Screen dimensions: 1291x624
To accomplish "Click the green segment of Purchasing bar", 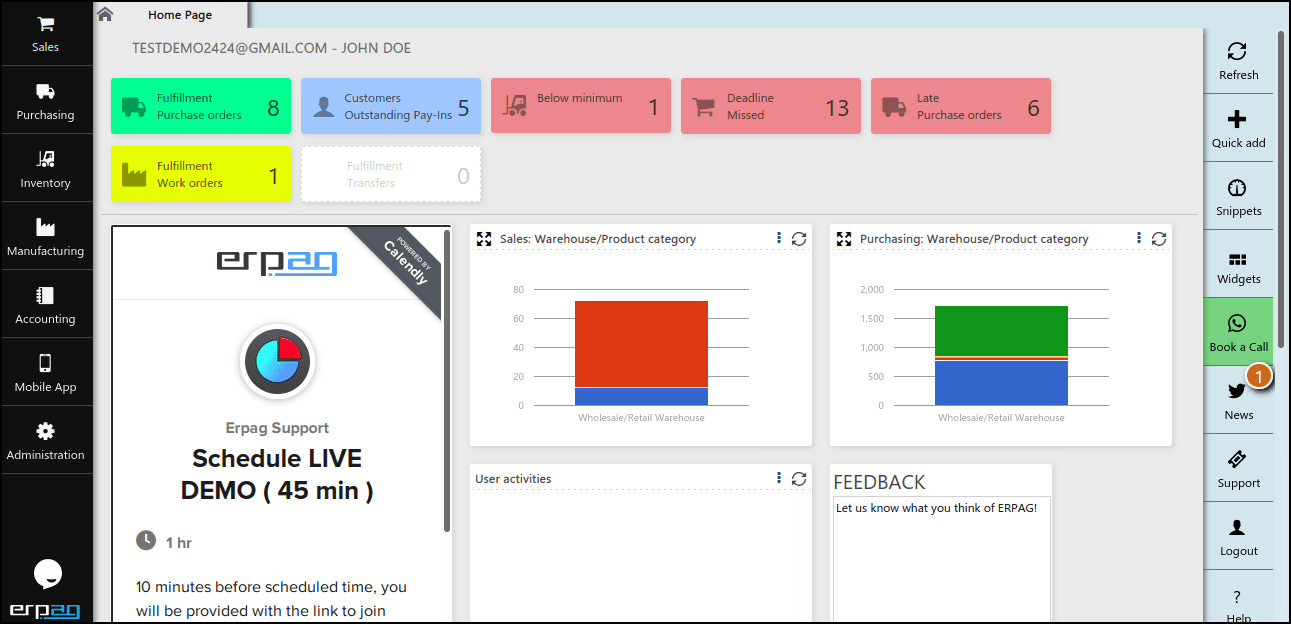I will coord(1001,331).
